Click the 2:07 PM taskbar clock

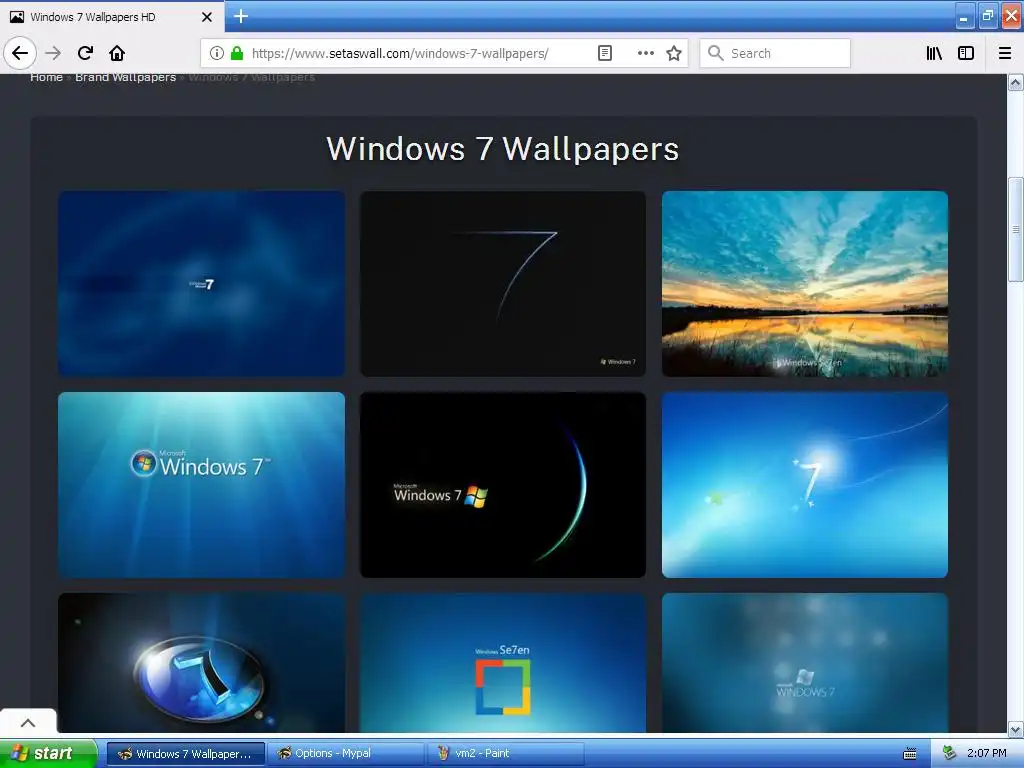[987, 754]
